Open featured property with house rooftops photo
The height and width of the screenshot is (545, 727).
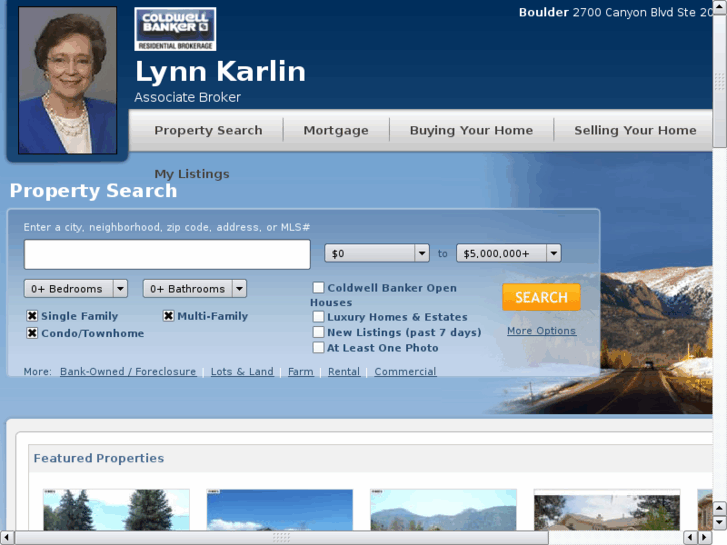click(x=607, y=509)
